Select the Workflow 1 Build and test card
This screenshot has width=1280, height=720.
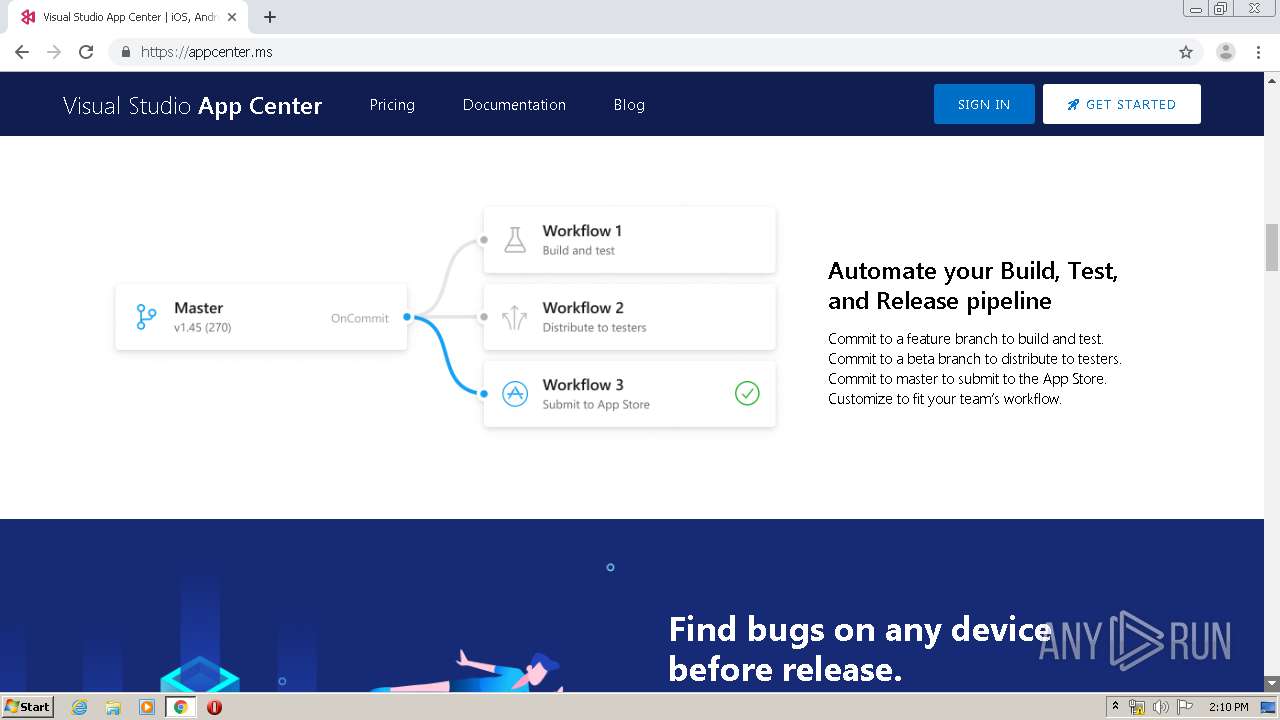(x=629, y=240)
